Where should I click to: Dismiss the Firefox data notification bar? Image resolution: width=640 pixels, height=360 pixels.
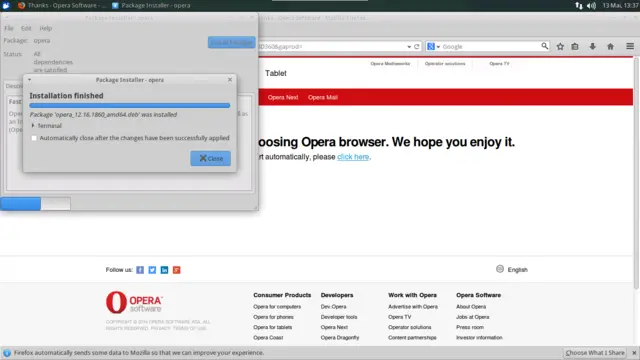(634, 353)
